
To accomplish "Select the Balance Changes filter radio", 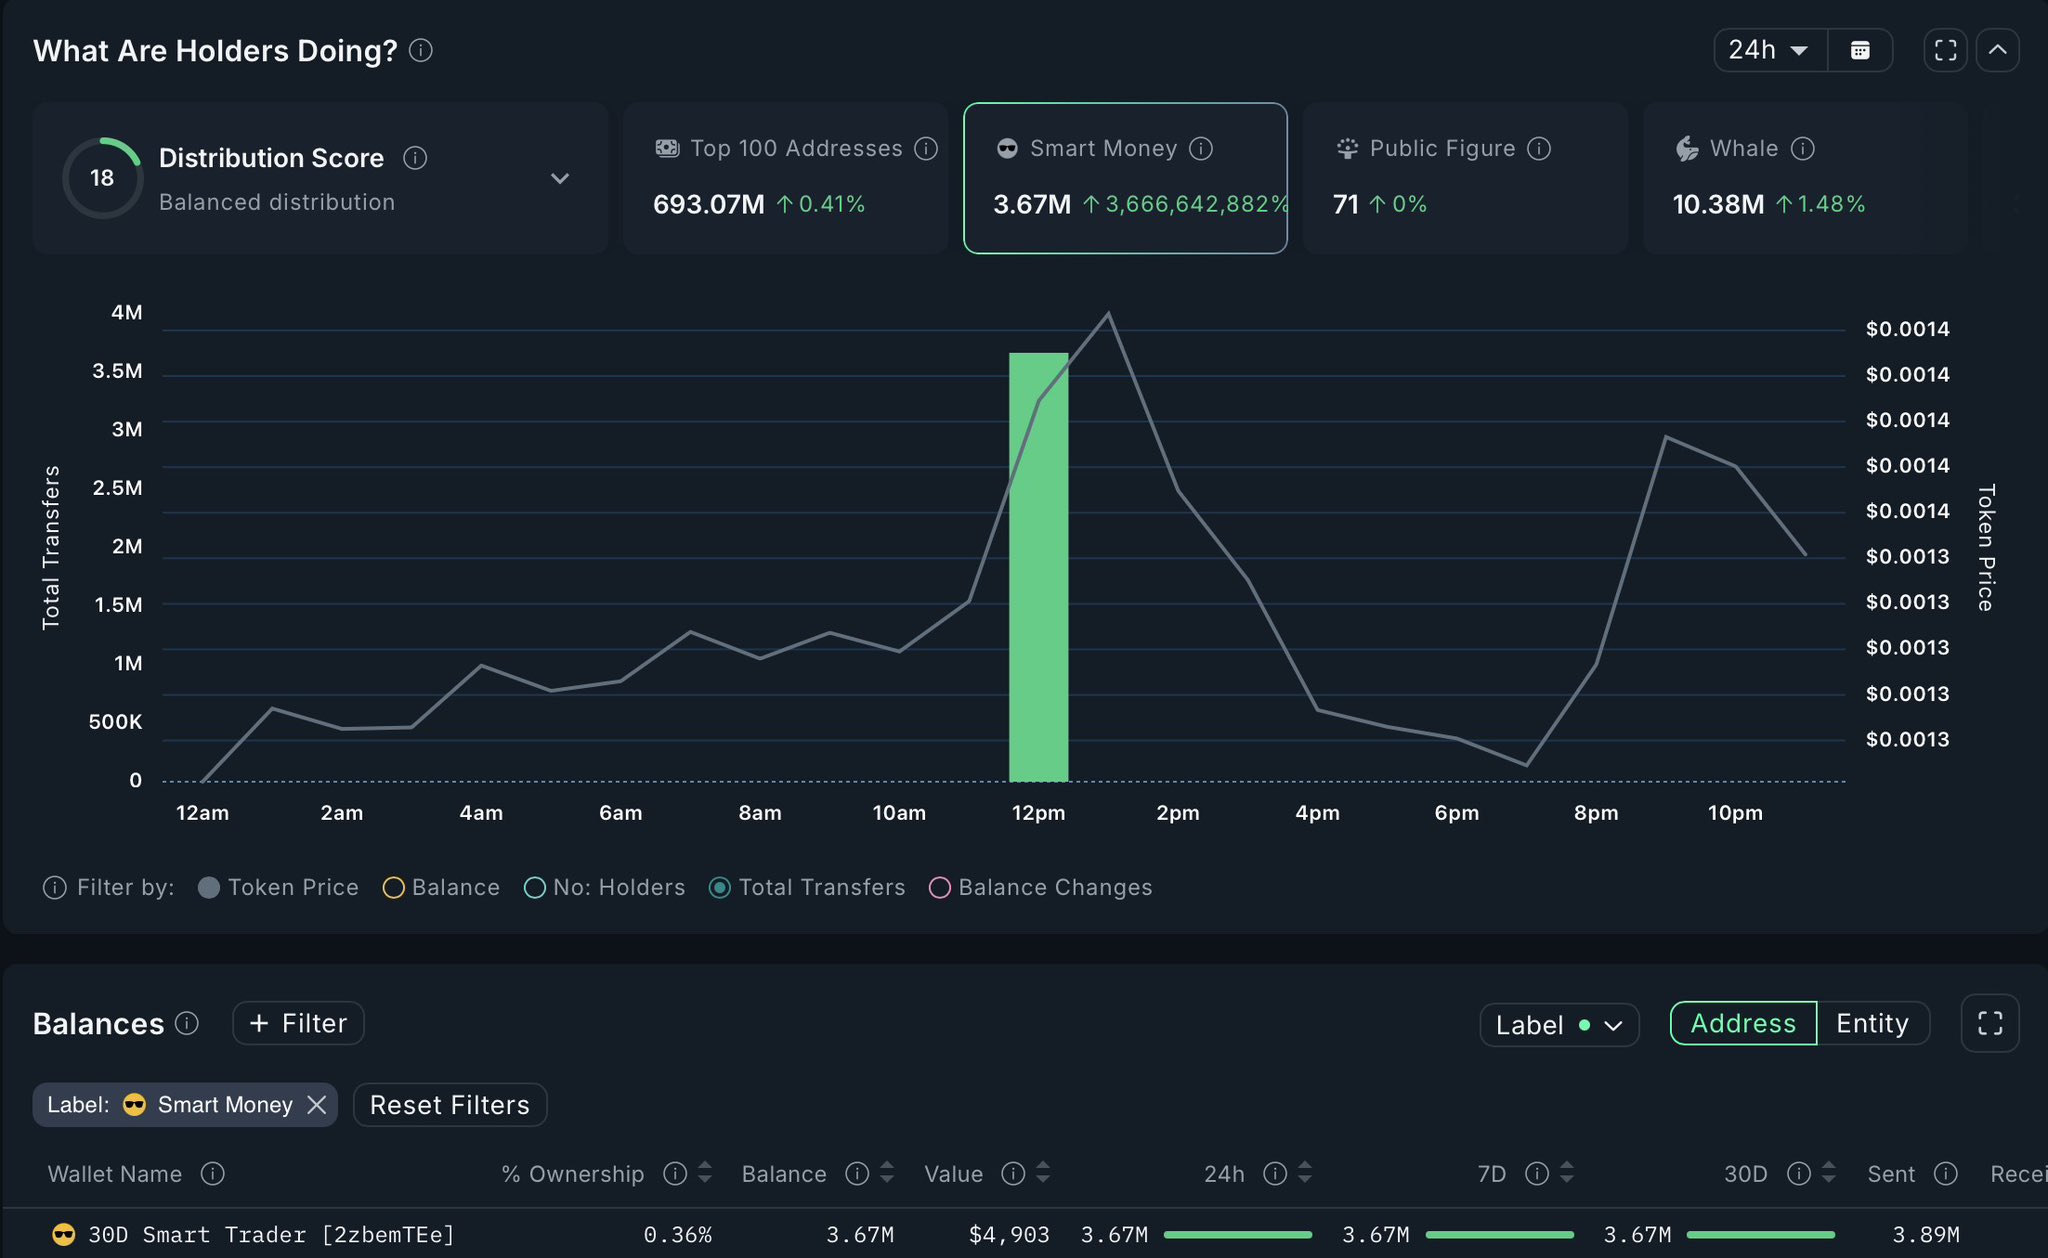I will (x=939, y=888).
